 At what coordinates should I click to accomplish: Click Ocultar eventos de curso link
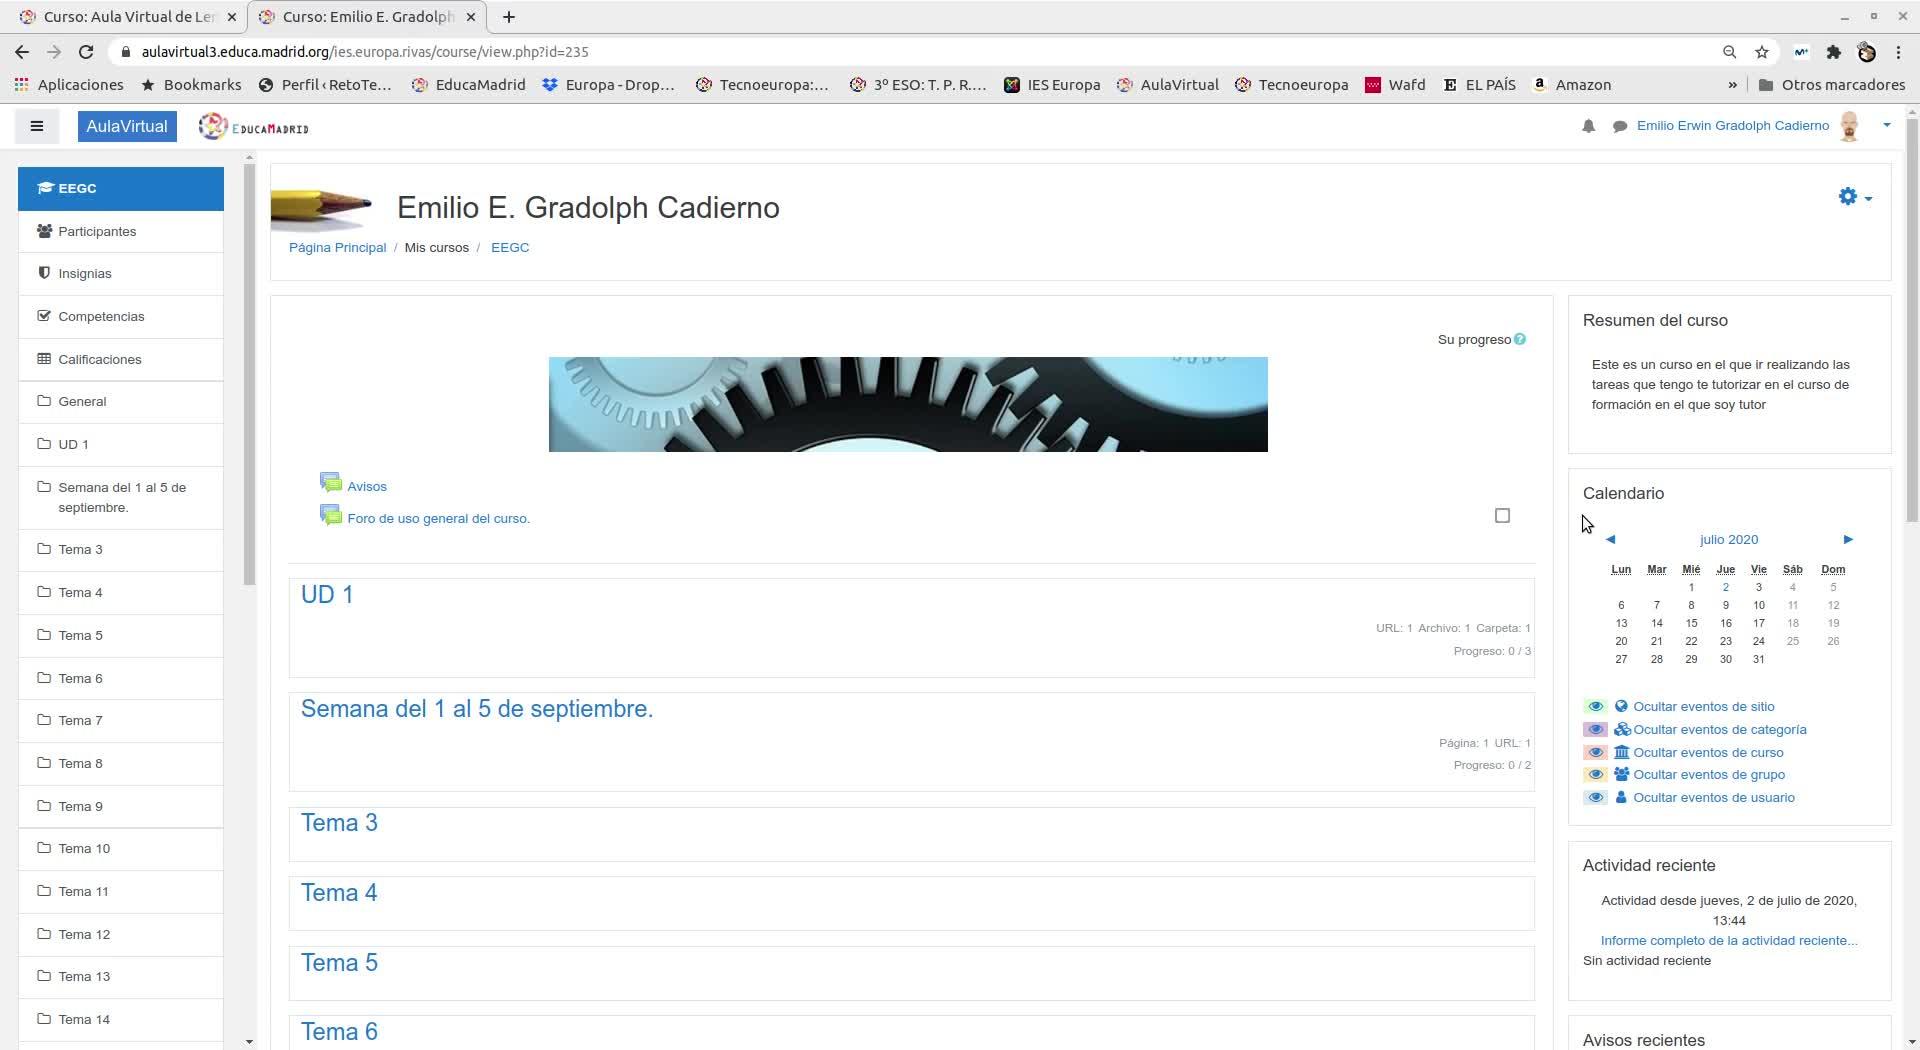coord(1708,753)
